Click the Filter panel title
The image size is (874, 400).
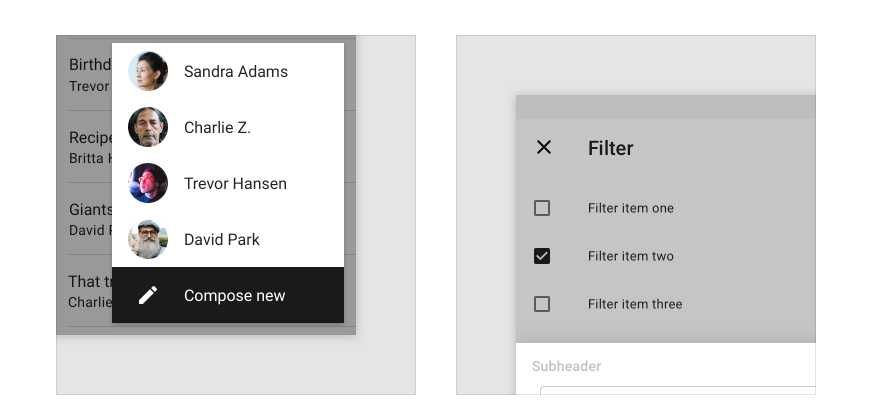[x=610, y=148]
